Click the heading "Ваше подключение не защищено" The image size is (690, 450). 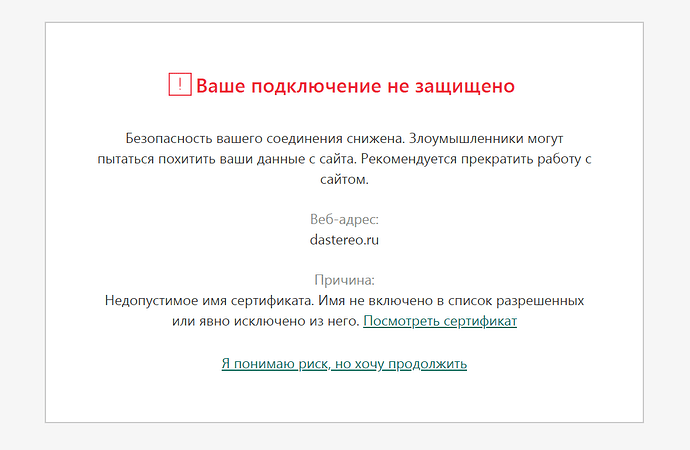[355, 86]
